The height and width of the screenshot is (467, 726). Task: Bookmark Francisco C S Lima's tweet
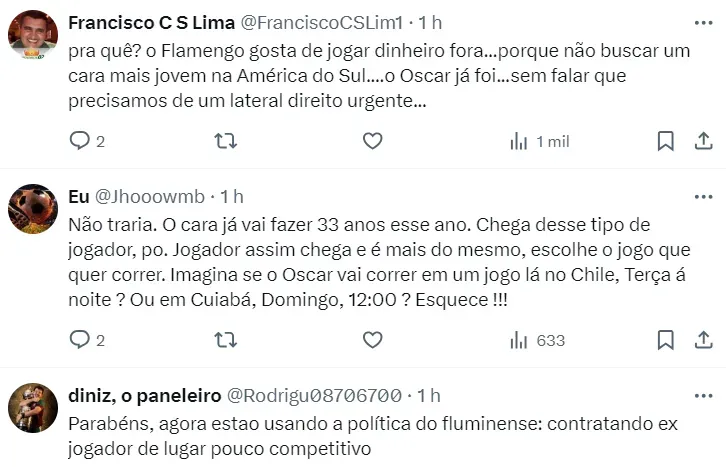(665, 141)
